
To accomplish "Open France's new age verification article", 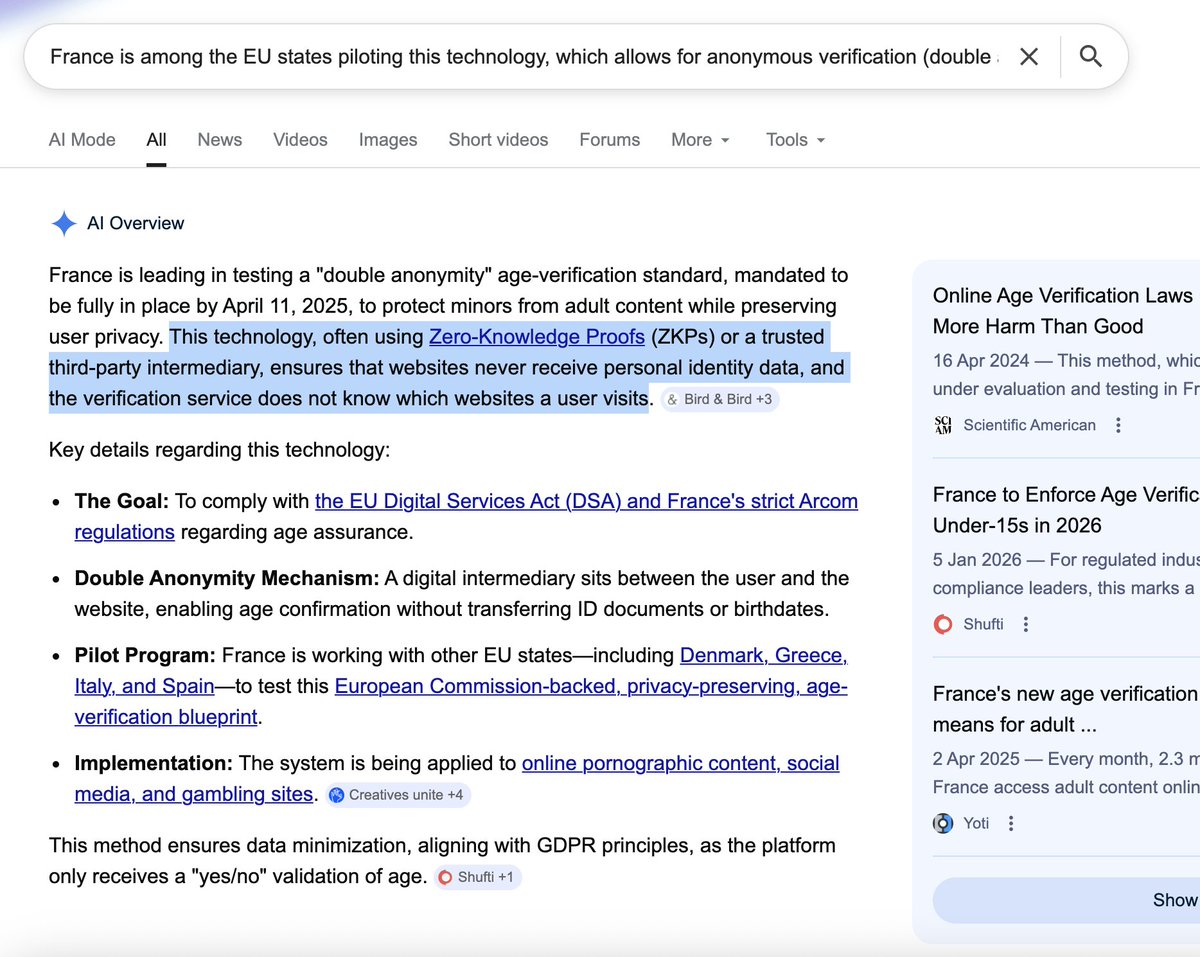I will 1065,708.
